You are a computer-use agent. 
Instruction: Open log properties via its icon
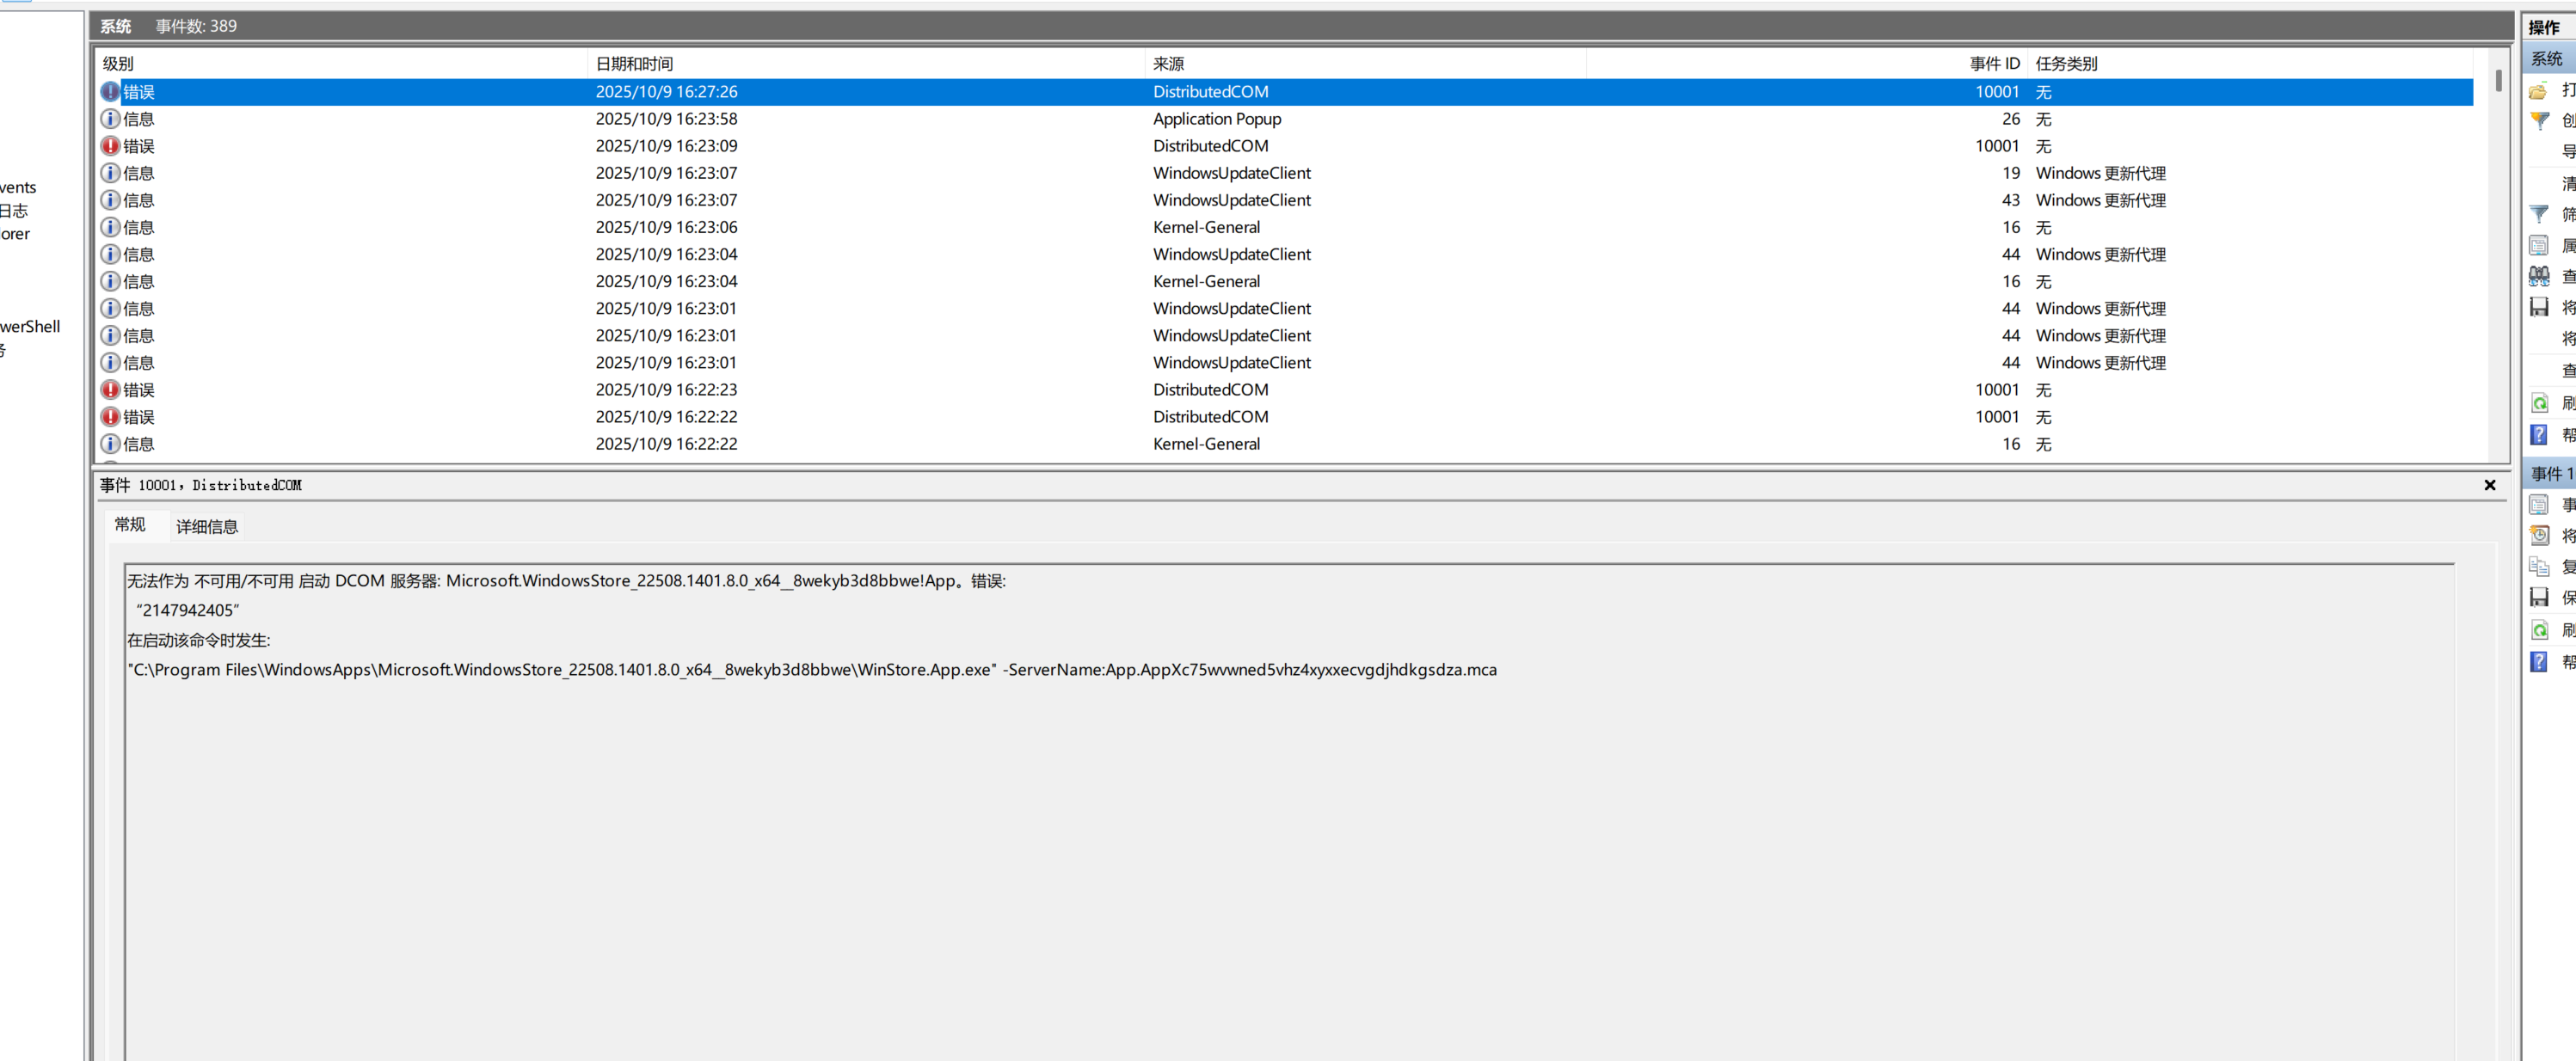click(x=2538, y=245)
